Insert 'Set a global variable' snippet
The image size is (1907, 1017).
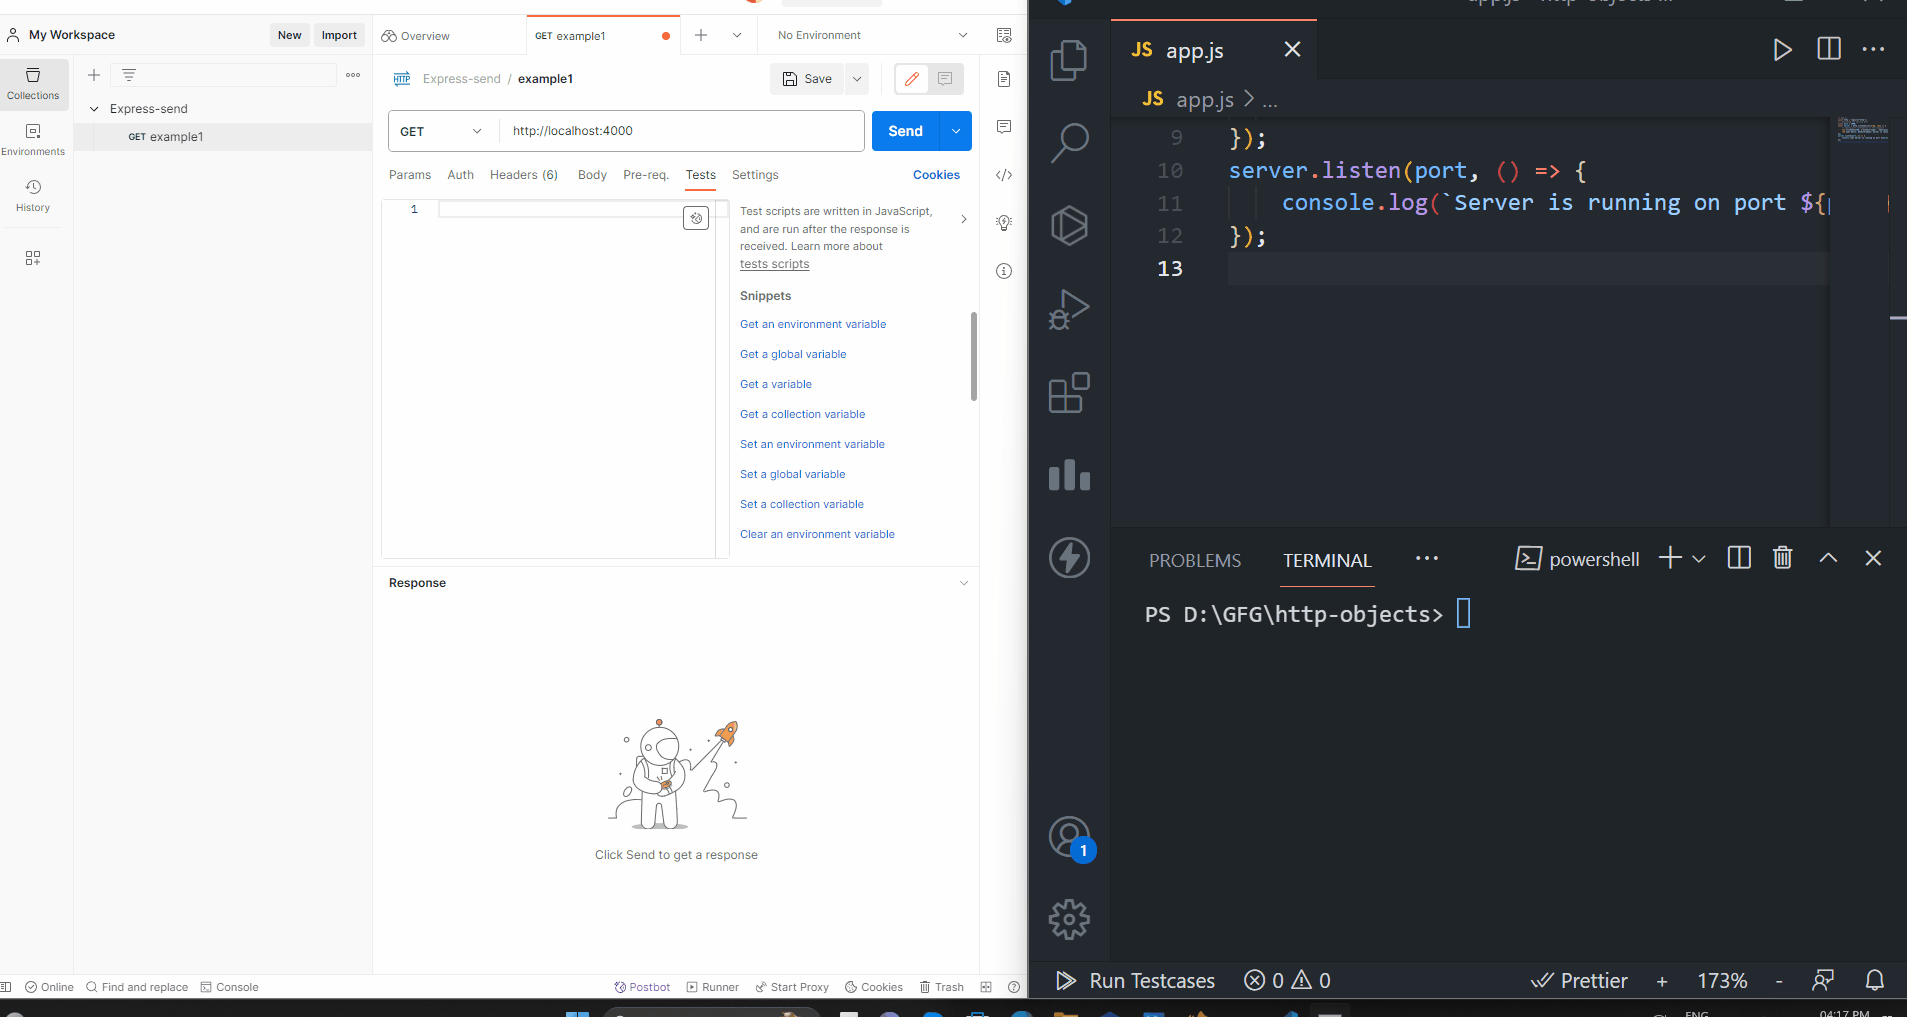[793, 474]
